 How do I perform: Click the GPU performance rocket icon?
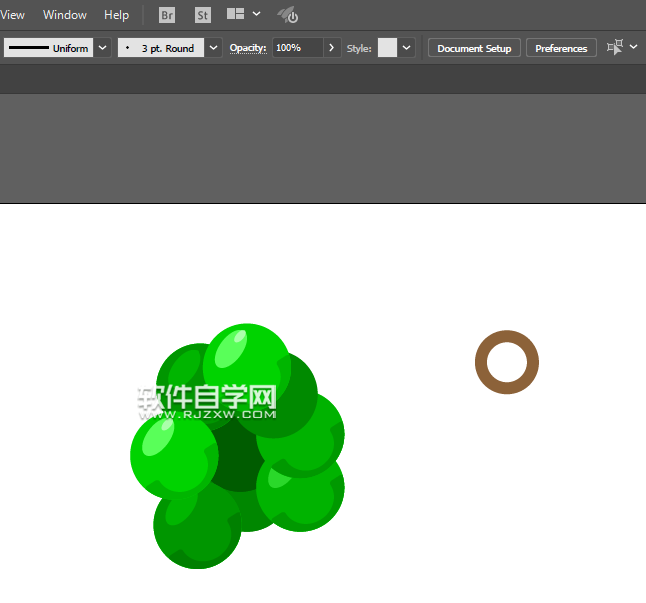click(x=287, y=15)
